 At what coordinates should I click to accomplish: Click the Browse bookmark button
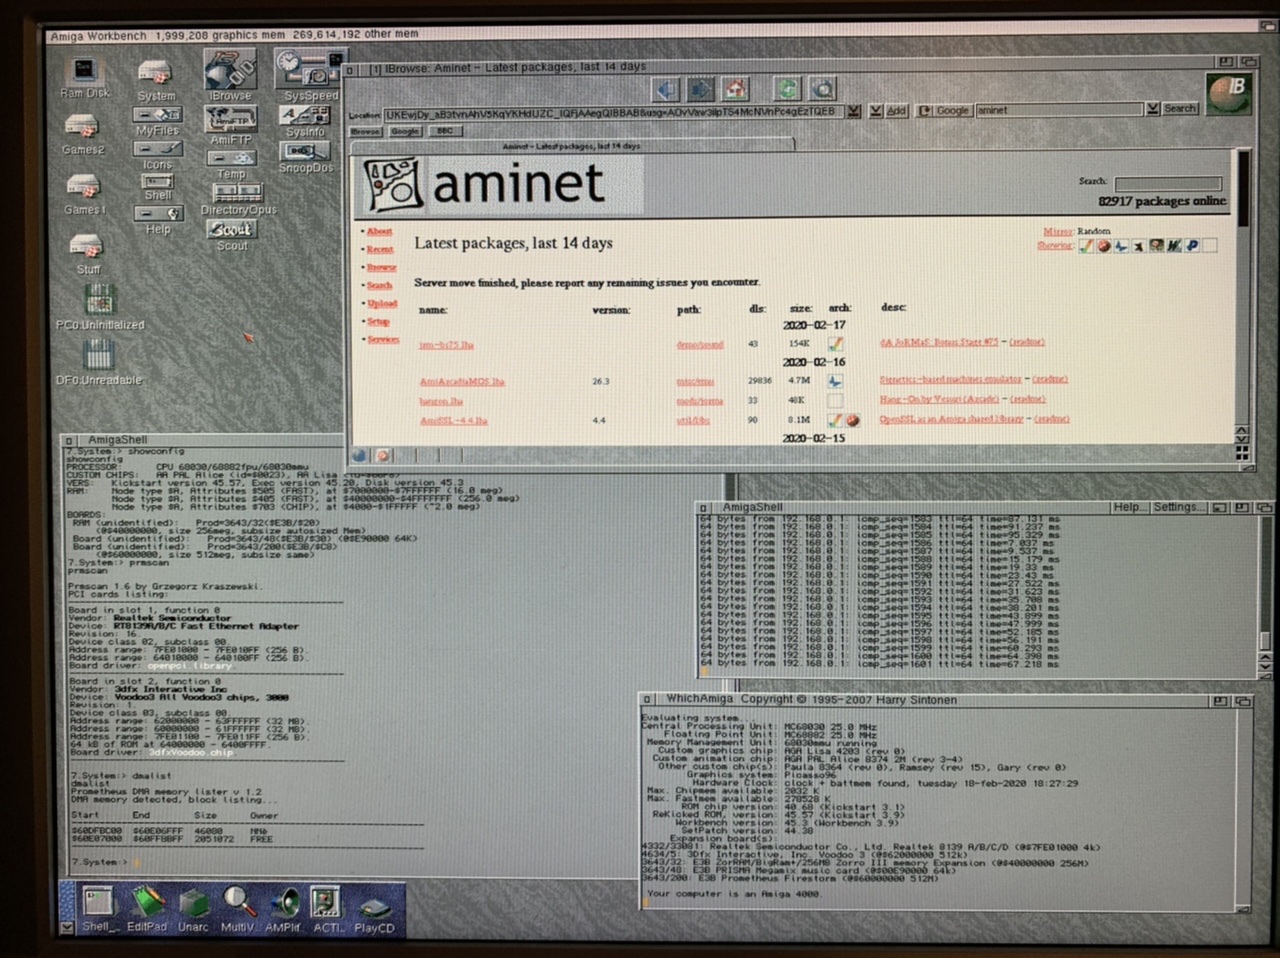click(365, 131)
